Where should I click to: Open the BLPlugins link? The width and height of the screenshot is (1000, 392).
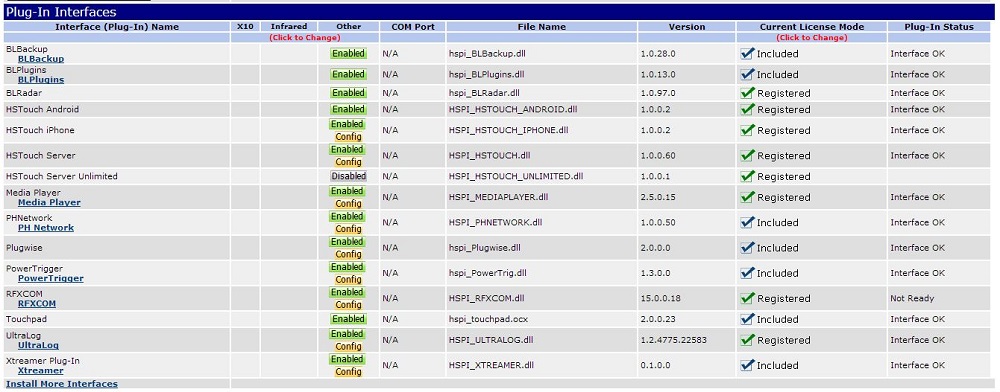41,80
